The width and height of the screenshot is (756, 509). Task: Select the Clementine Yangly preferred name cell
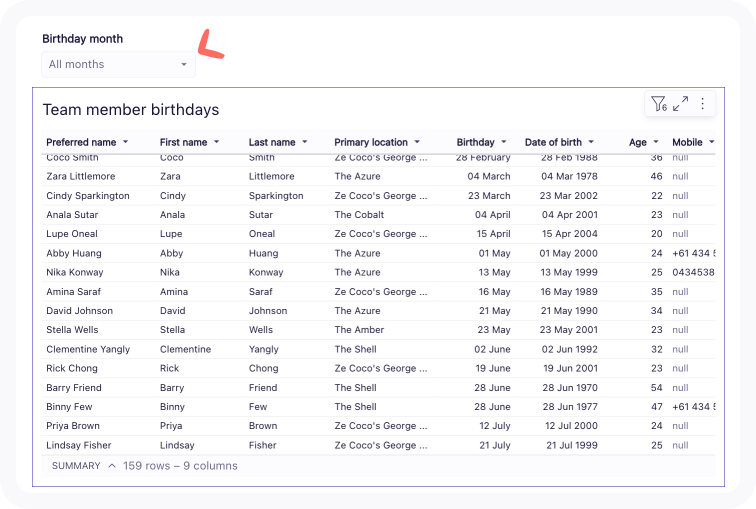click(x=88, y=349)
